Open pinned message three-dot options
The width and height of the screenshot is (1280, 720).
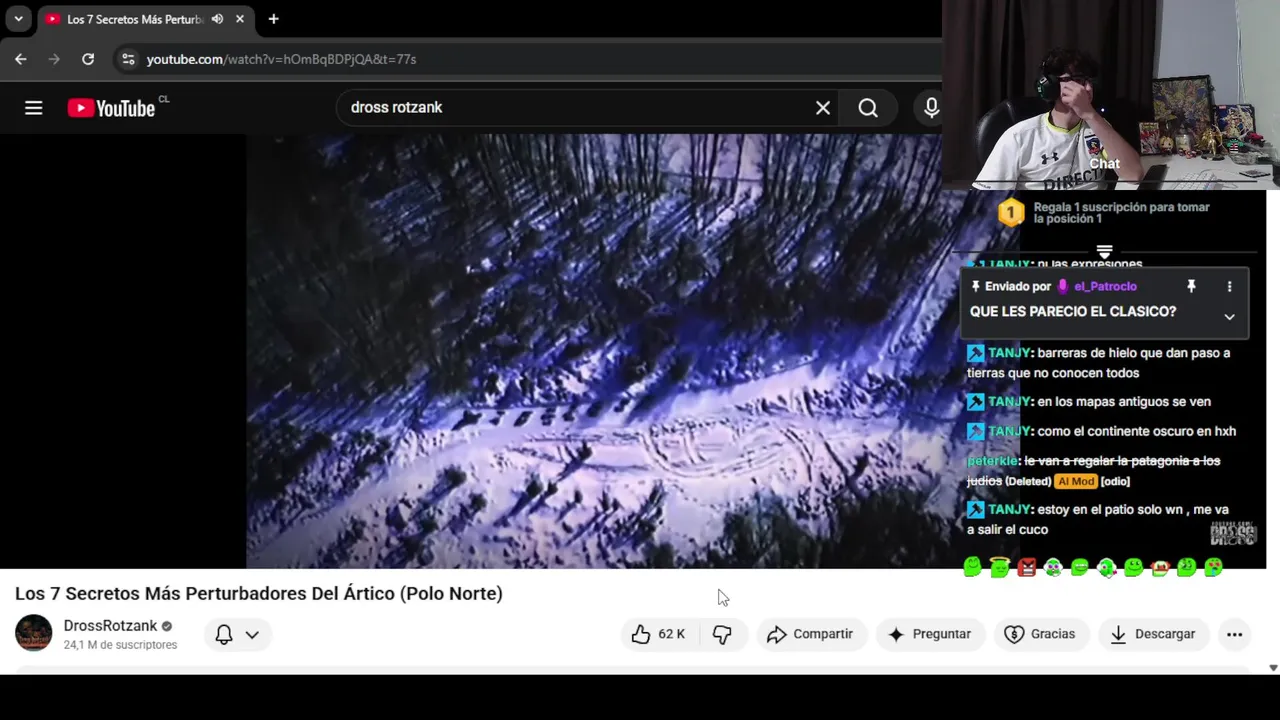pos(1229,286)
